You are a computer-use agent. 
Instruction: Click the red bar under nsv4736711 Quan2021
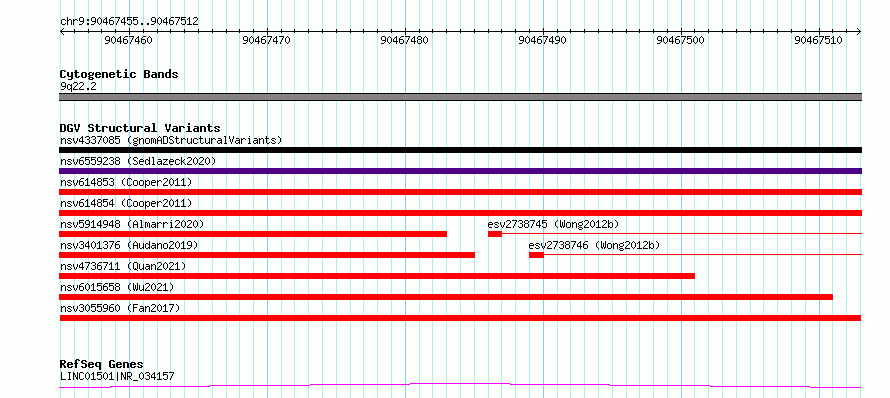click(377, 276)
